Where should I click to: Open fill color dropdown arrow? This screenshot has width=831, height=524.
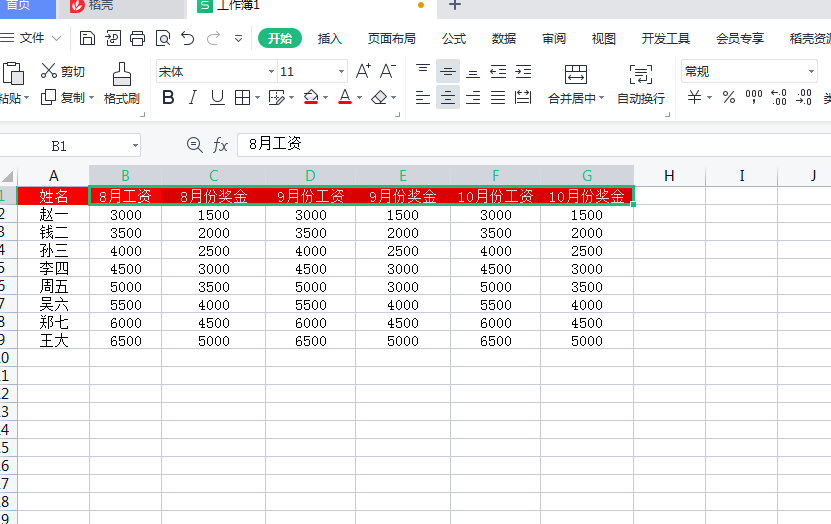pyautogui.click(x=325, y=97)
